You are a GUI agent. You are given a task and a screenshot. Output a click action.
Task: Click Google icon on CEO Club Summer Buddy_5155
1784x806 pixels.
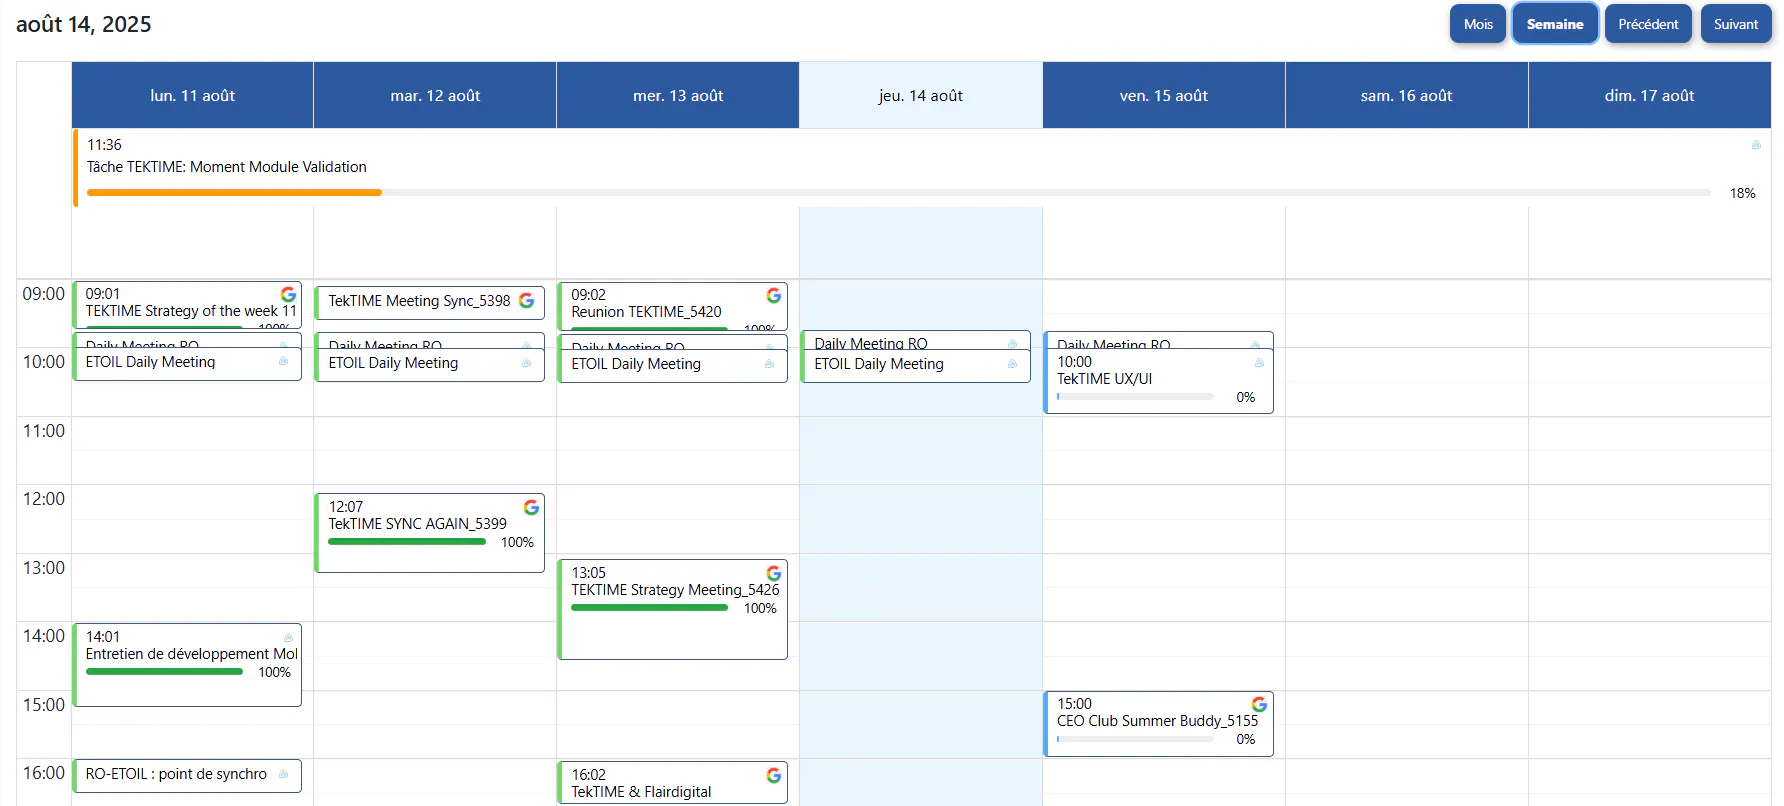1259,704
